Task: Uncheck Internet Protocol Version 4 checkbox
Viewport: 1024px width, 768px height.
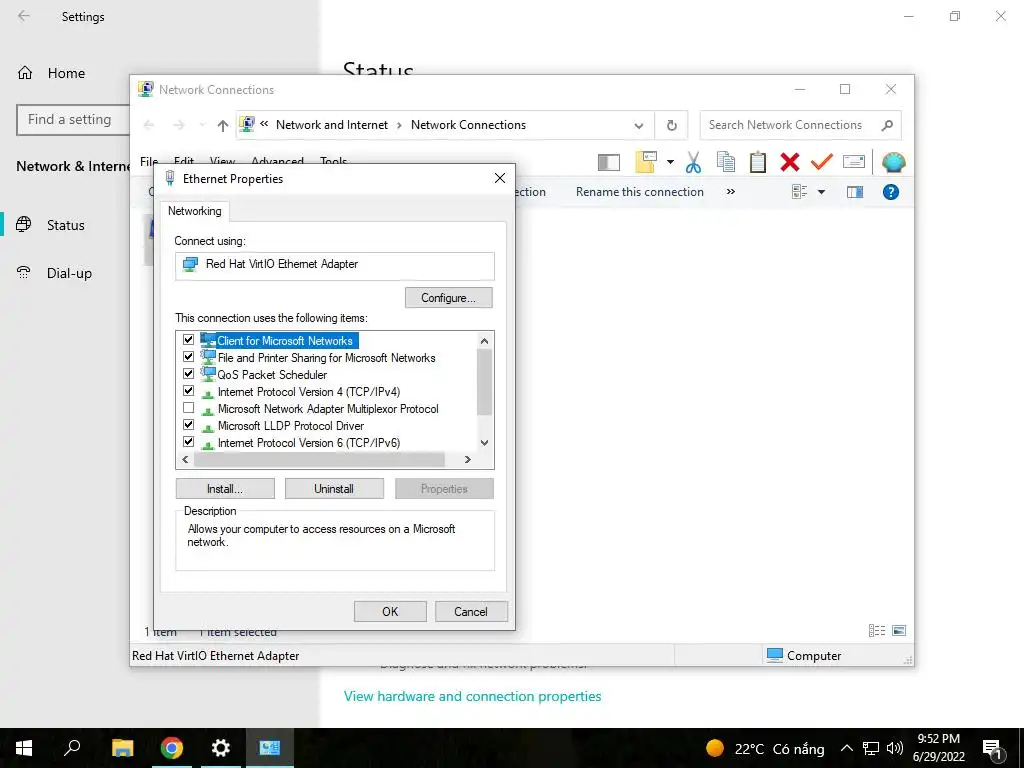Action: tap(189, 391)
